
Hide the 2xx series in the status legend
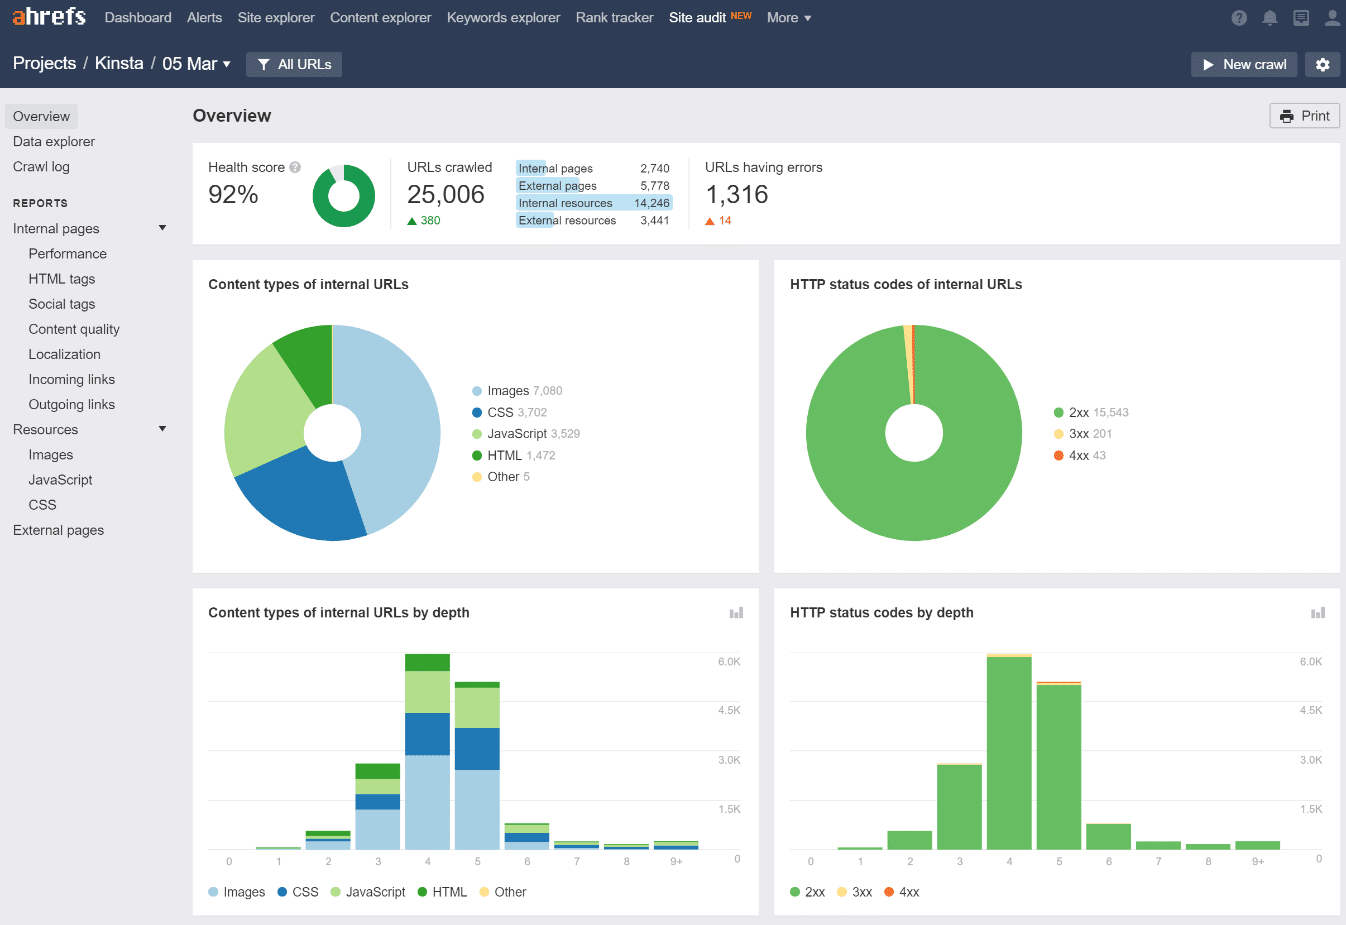tap(810, 891)
